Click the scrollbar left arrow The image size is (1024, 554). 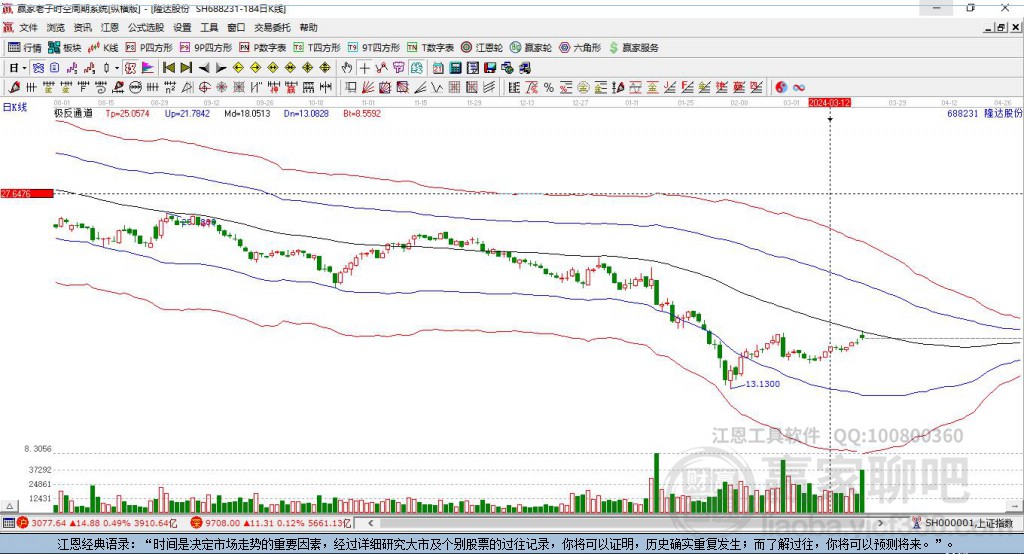click(x=370, y=523)
